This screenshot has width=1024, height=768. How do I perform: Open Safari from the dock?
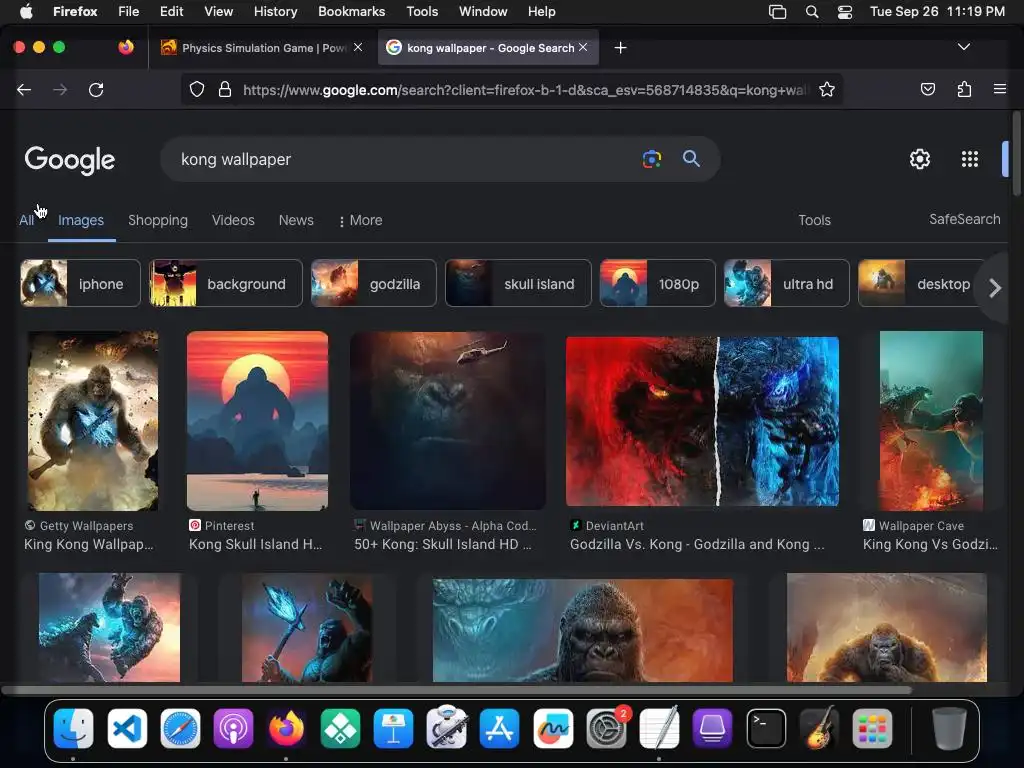[180, 728]
